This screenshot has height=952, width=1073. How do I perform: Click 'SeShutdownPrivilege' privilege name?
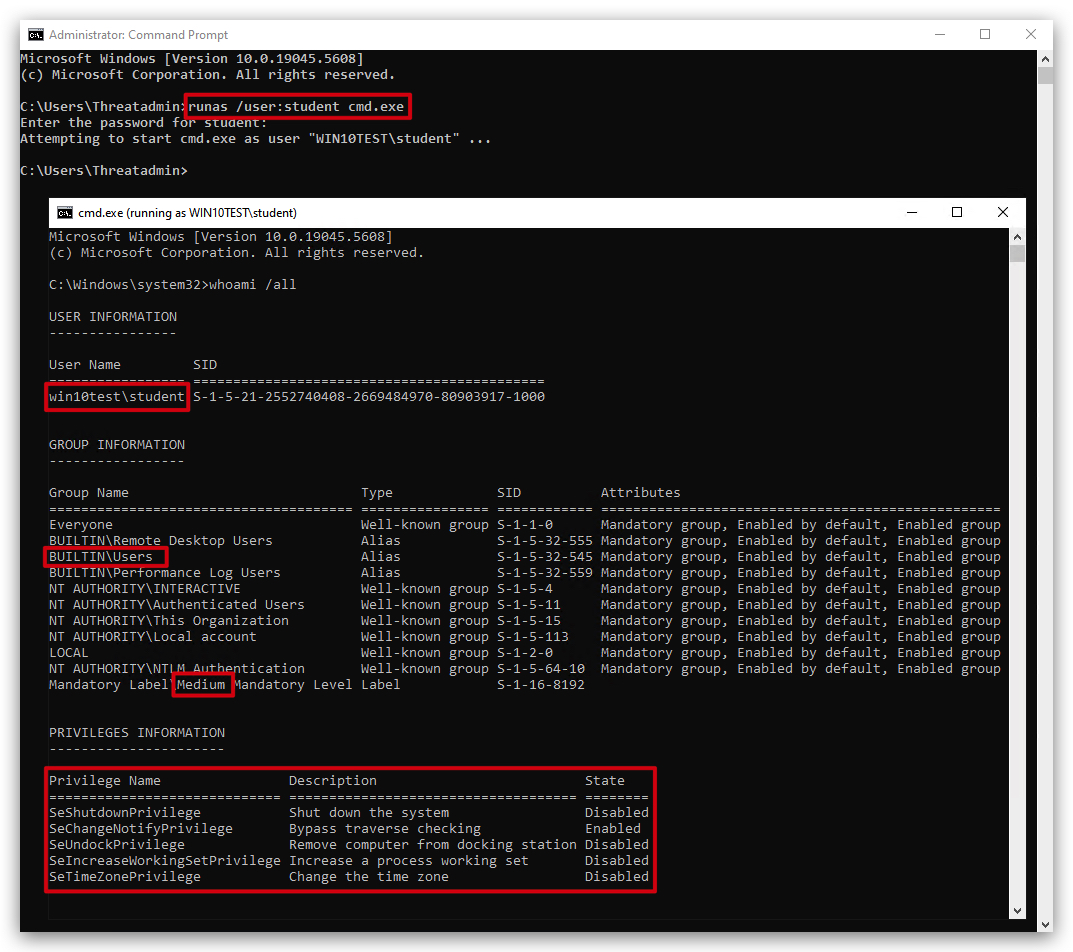click(x=125, y=813)
